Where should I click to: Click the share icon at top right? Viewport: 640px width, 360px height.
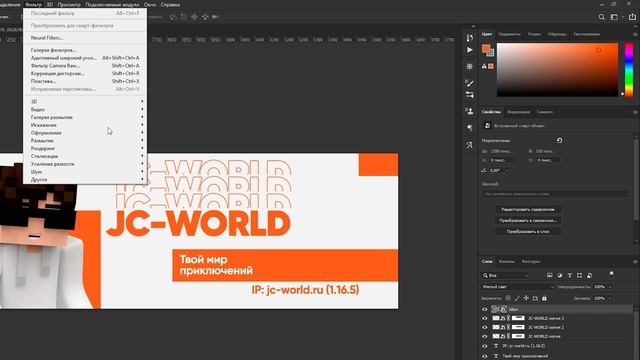[x=632, y=17]
